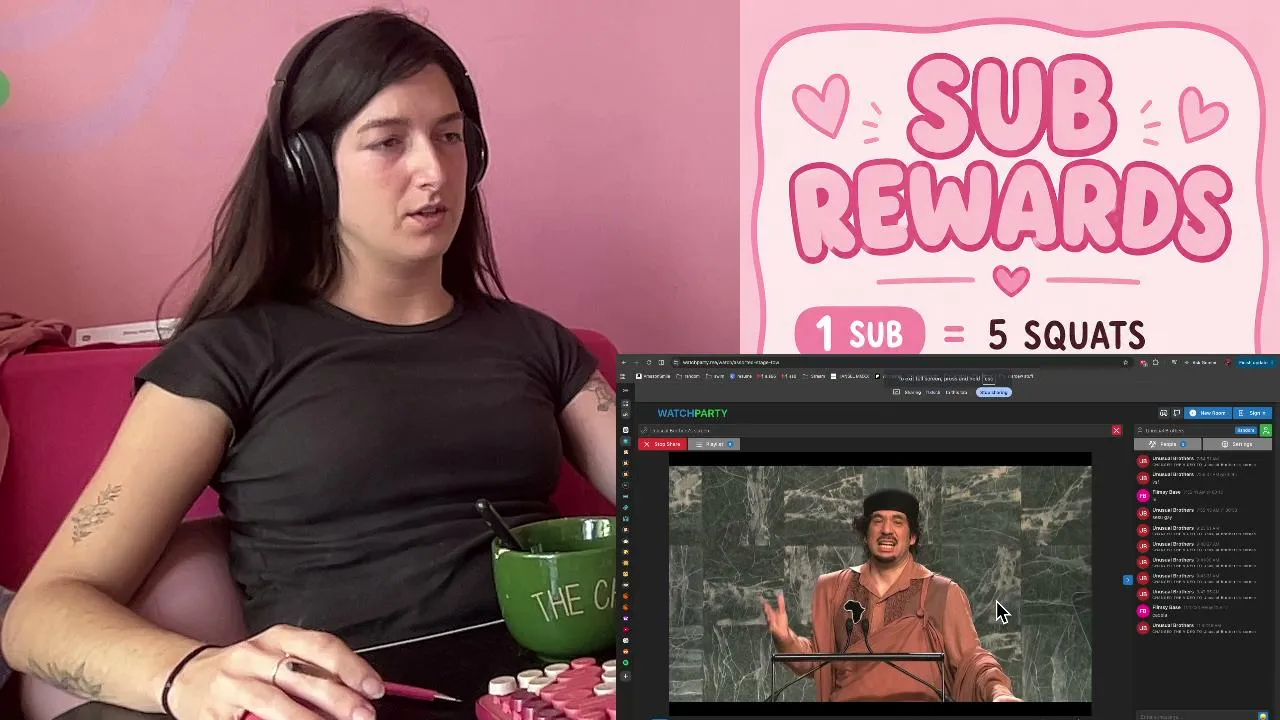This screenshot has height=720, width=1280.
Task: Click the browser back arrow
Action: (624, 362)
